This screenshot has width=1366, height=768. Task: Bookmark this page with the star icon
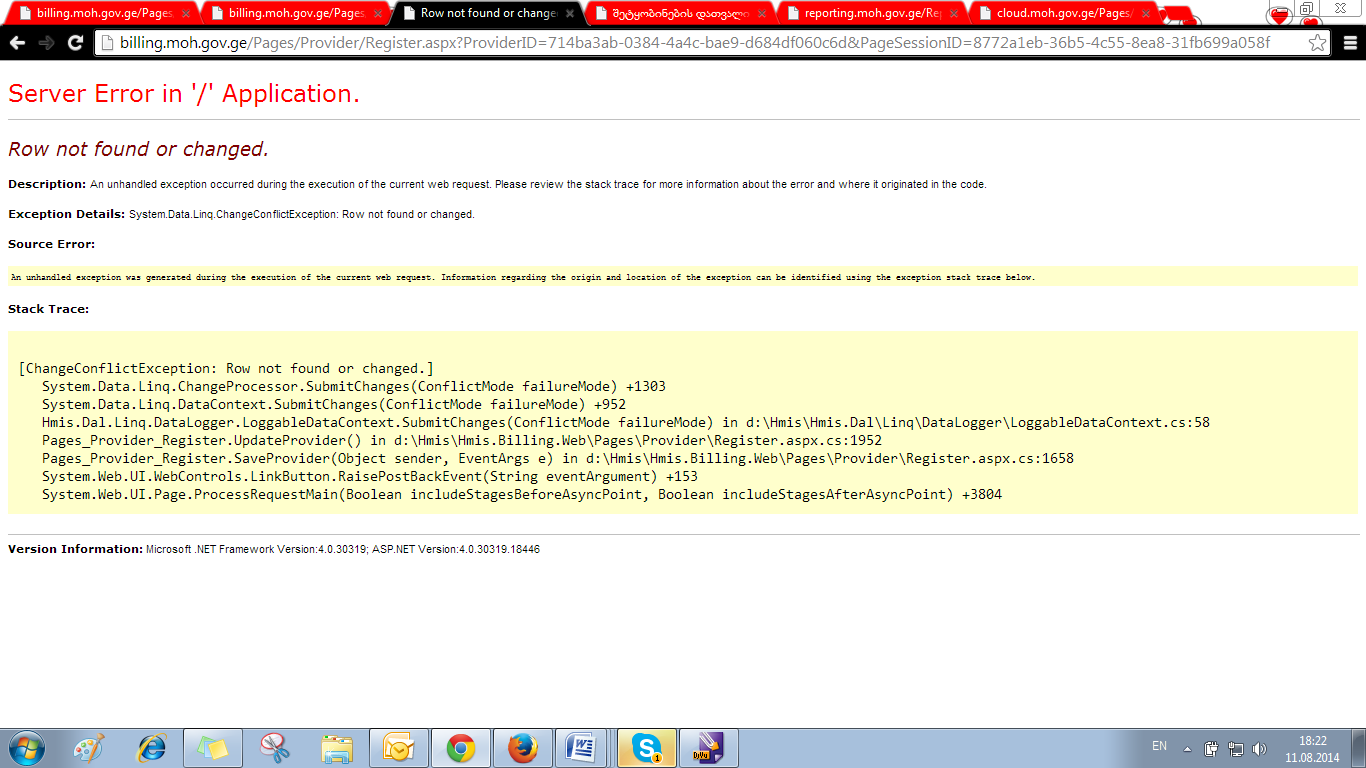point(1317,43)
